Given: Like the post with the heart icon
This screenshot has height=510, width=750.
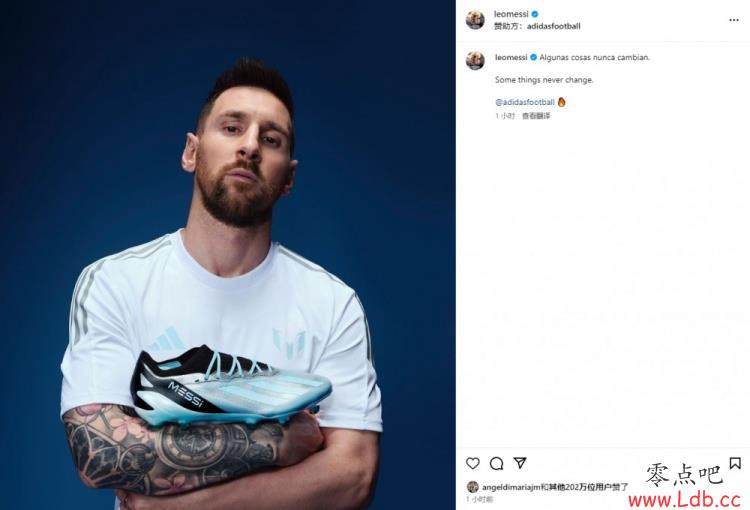Looking at the screenshot, I should [473, 463].
